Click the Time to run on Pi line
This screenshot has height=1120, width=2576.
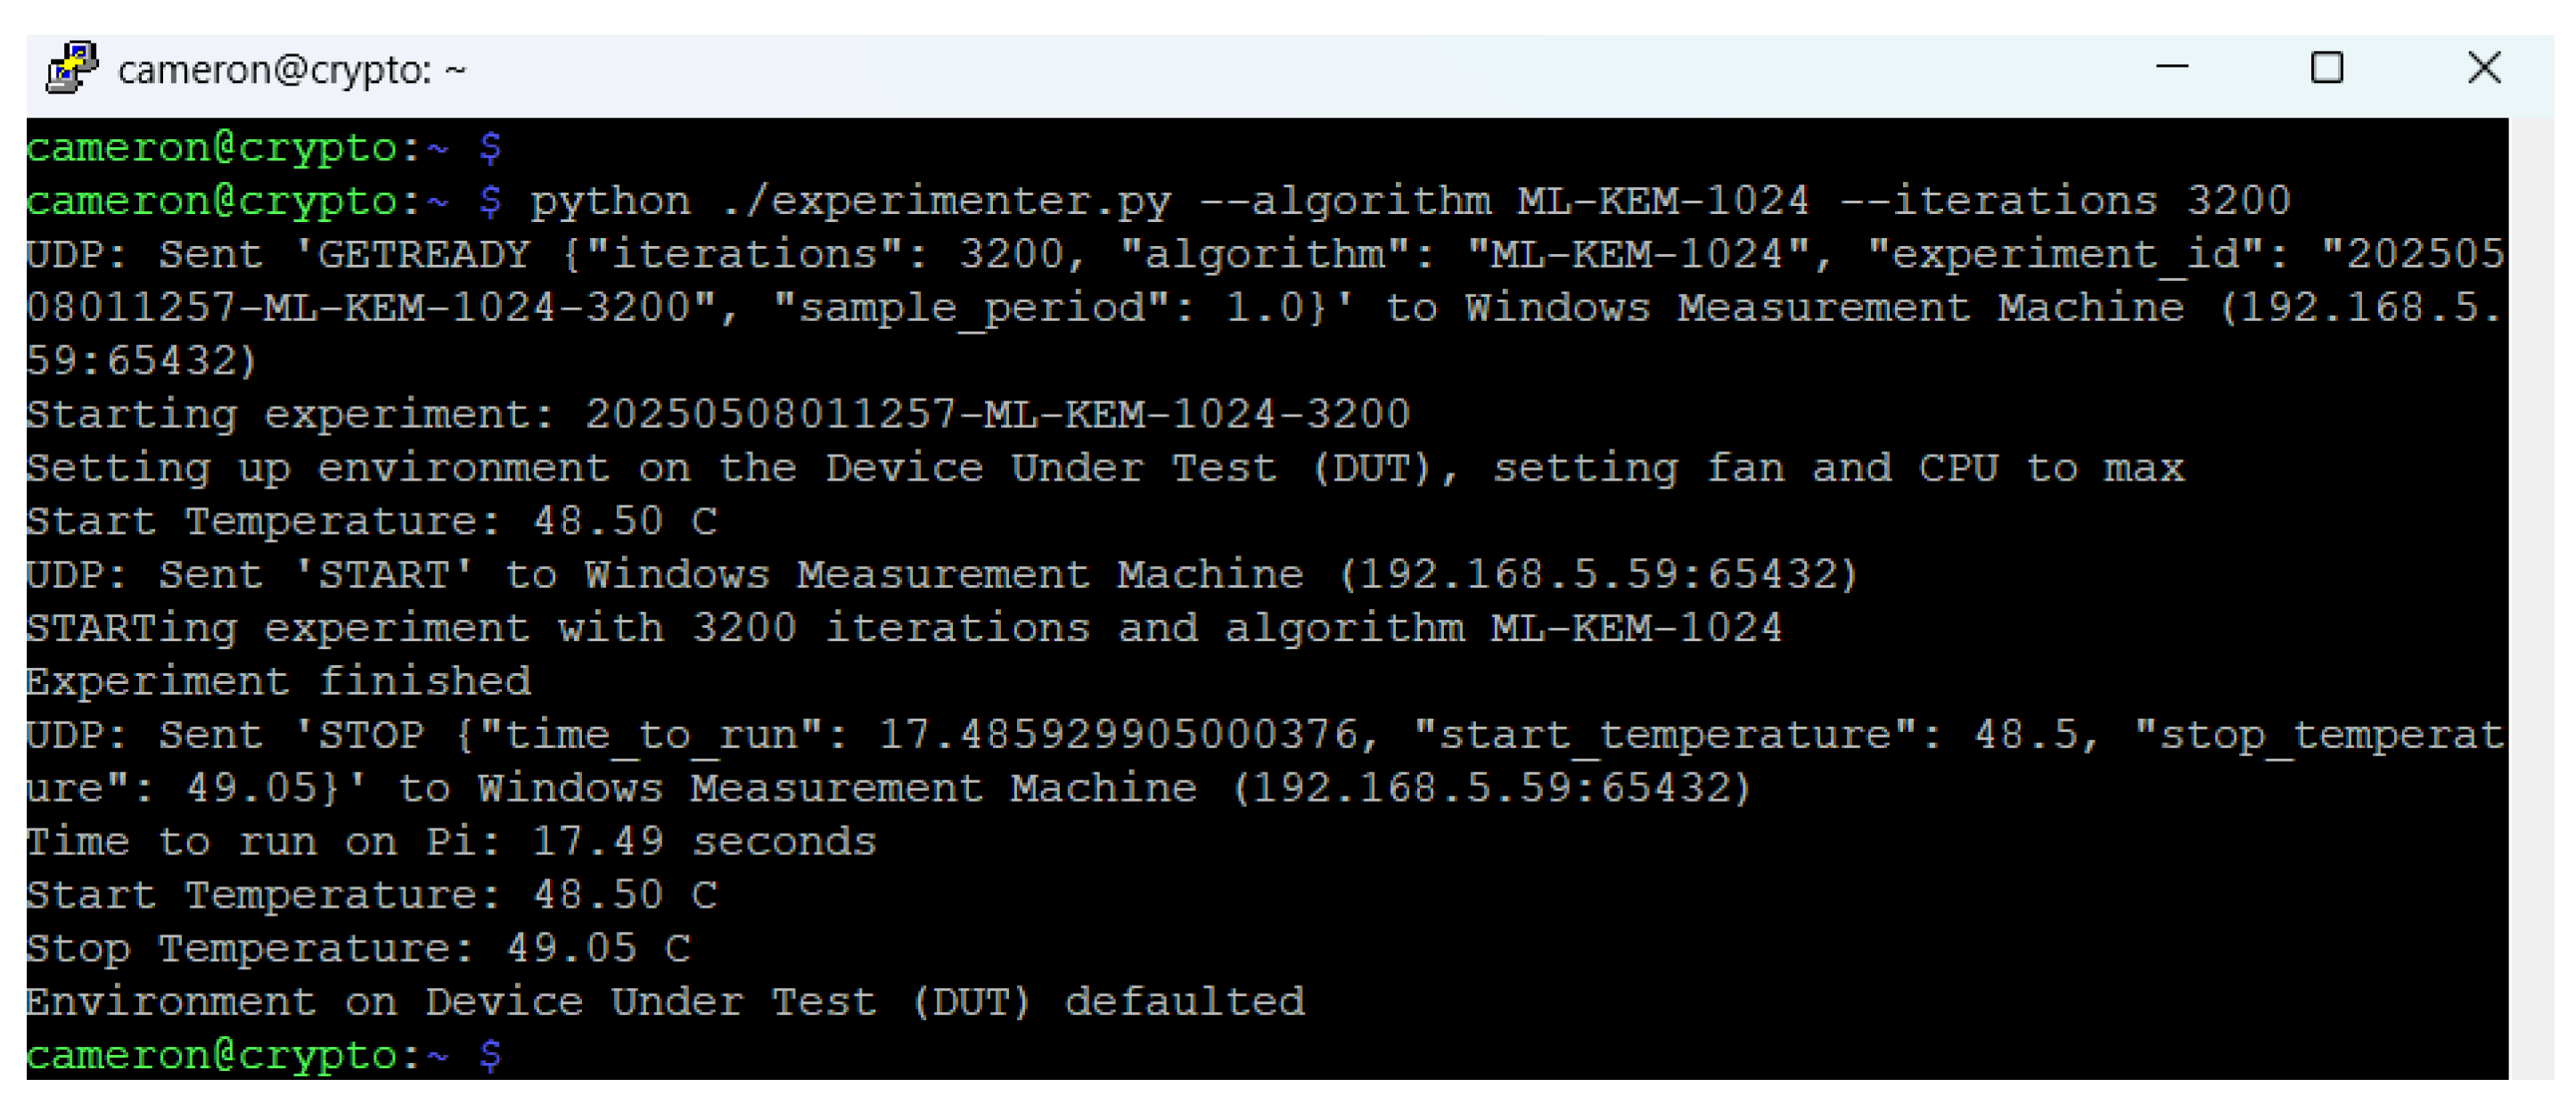[x=450, y=840]
